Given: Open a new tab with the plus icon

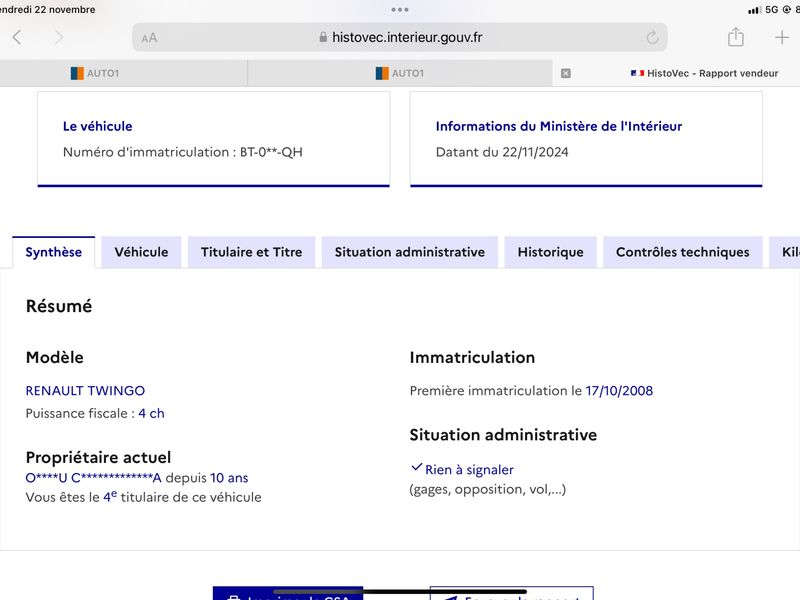Looking at the screenshot, I should pyautogui.click(x=782, y=37).
